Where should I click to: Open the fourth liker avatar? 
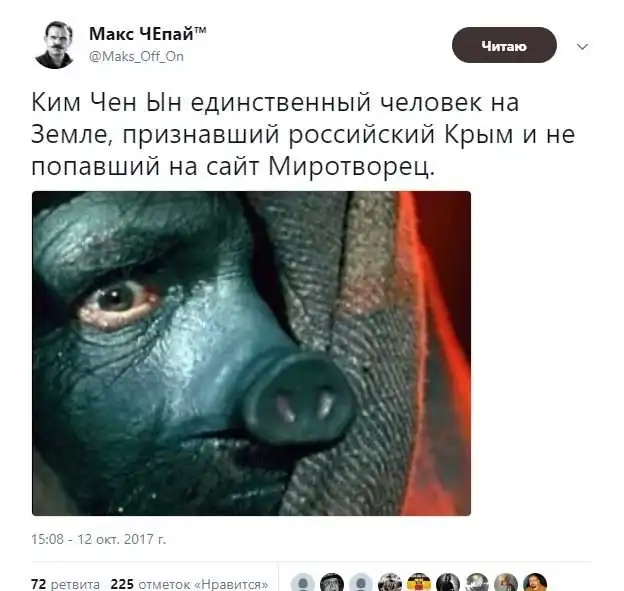click(390, 583)
